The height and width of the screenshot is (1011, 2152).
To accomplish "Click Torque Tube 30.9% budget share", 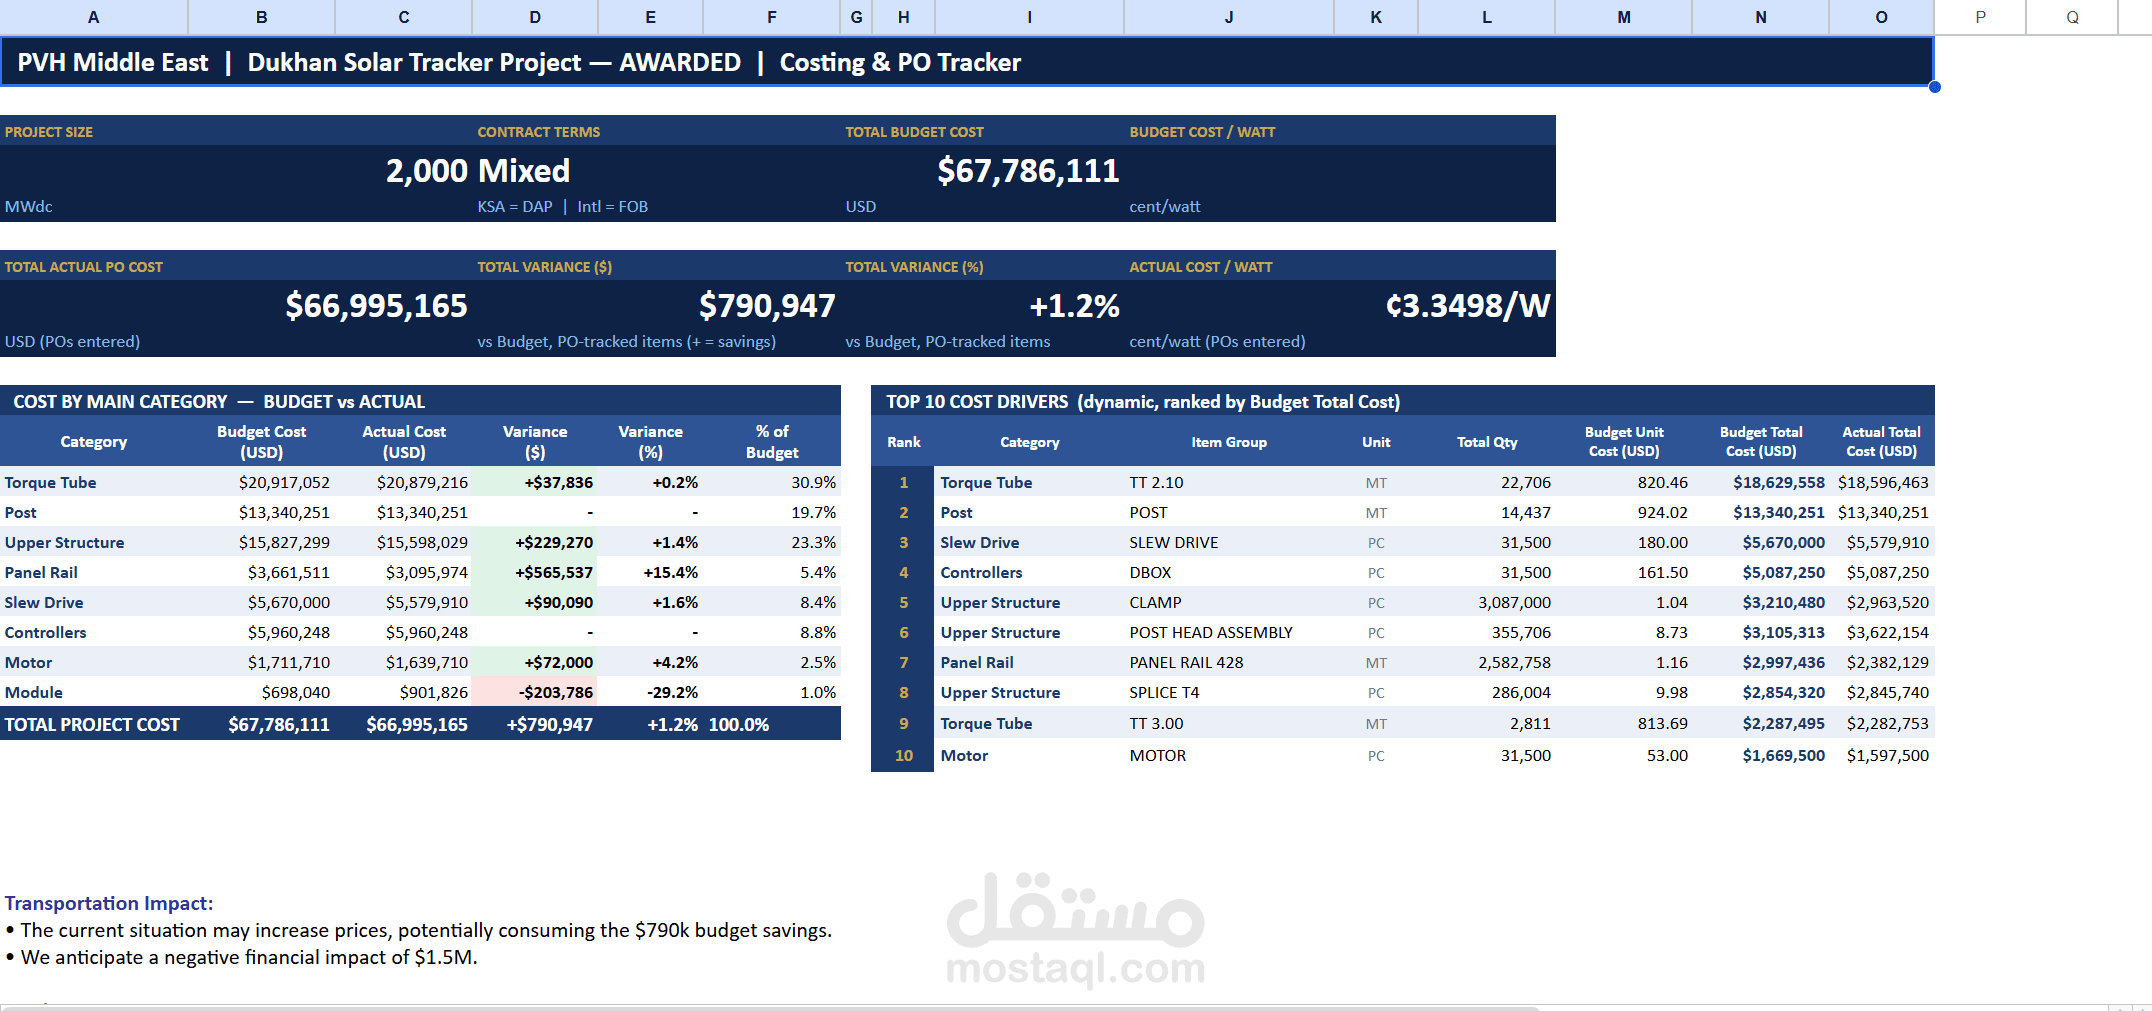I will [813, 482].
